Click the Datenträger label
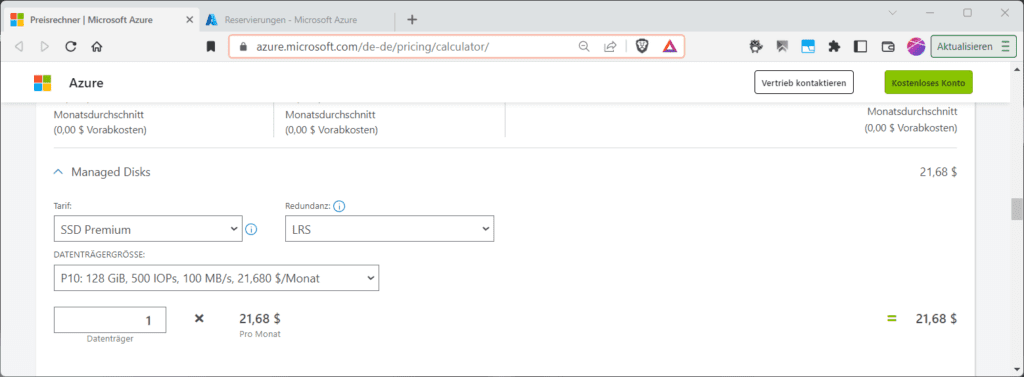 tap(110, 339)
